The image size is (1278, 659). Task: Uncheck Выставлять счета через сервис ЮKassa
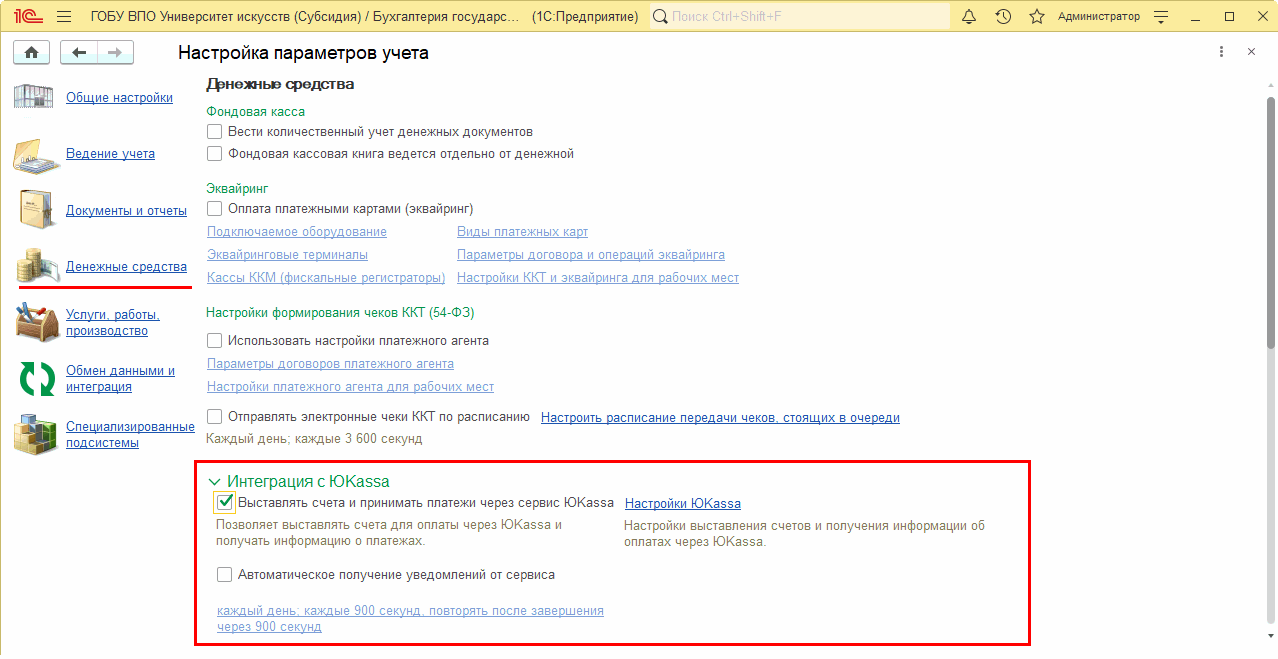click(x=225, y=502)
